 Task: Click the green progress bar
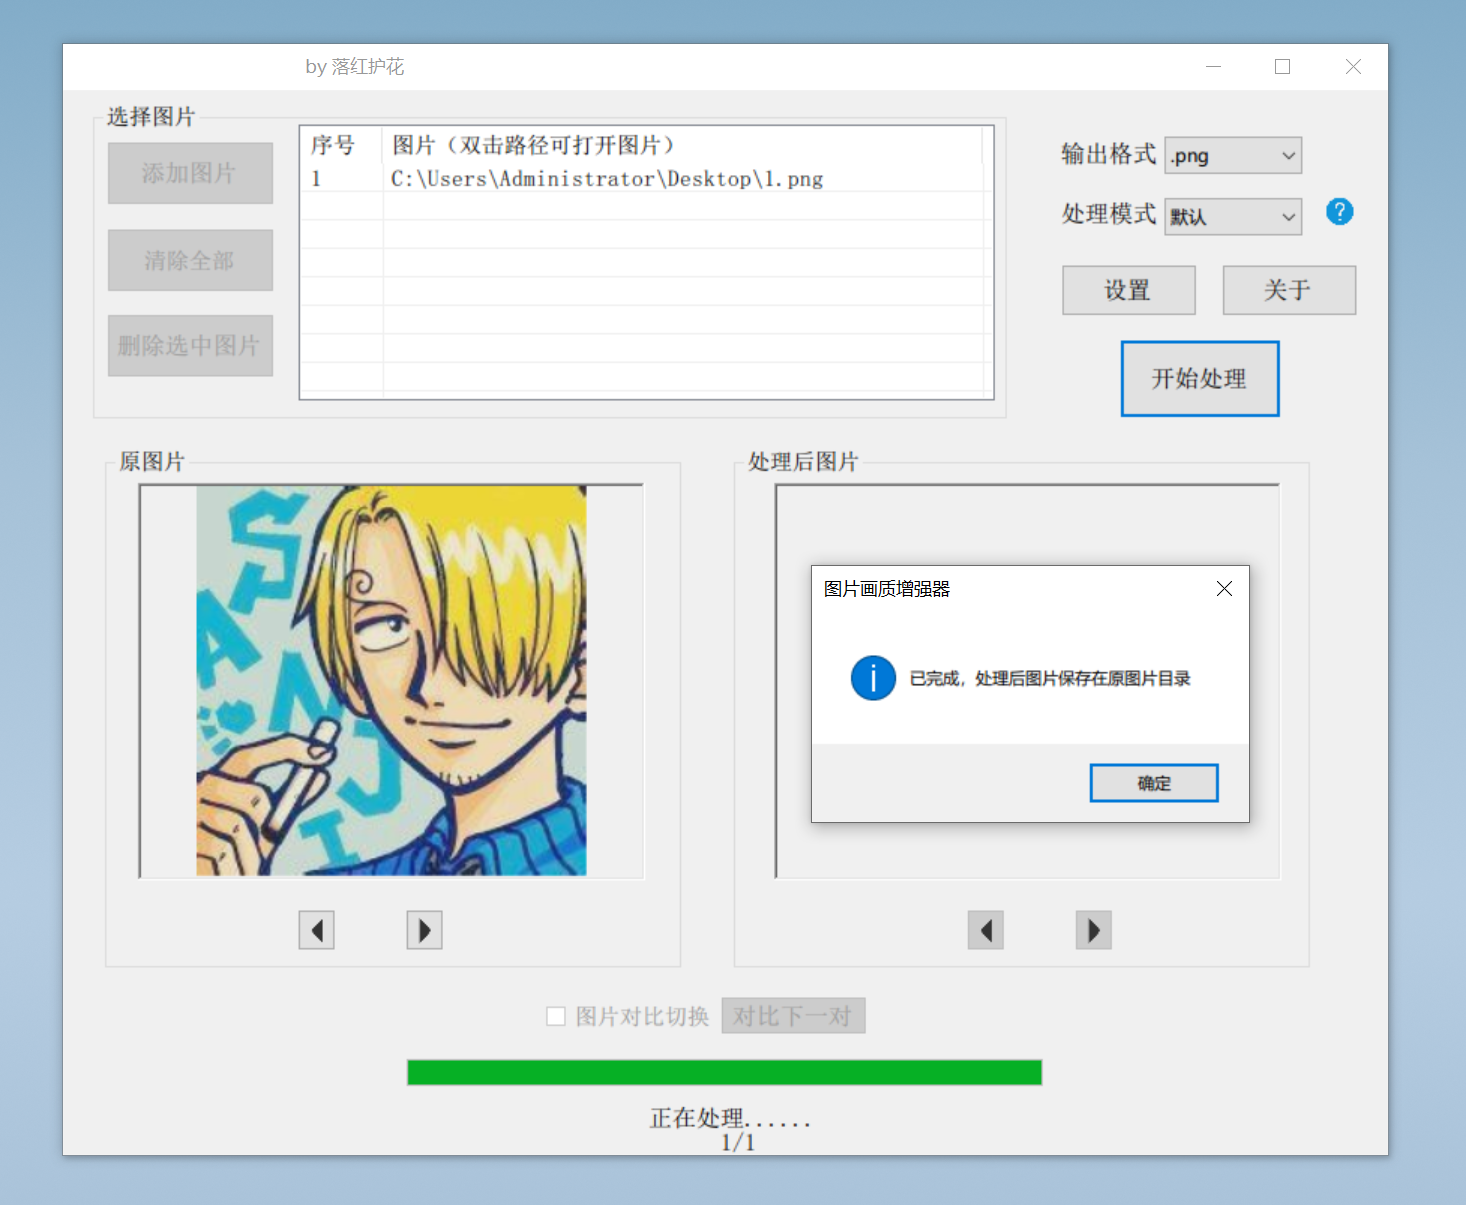[724, 1072]
